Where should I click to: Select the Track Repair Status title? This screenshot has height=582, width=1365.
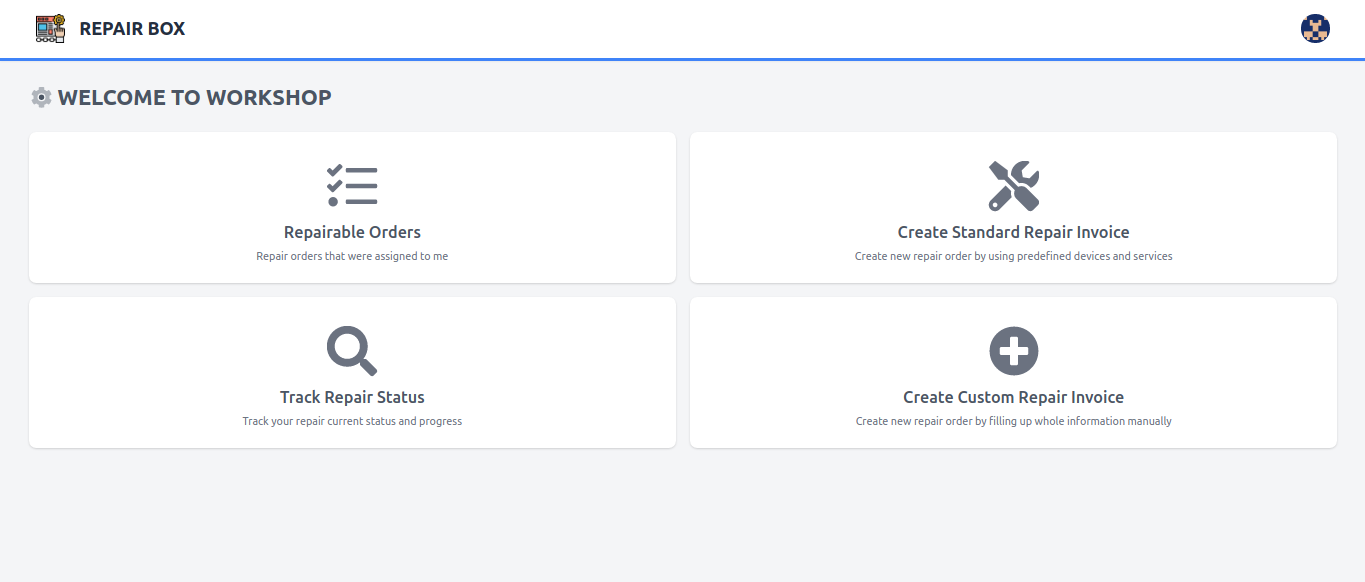352,397
